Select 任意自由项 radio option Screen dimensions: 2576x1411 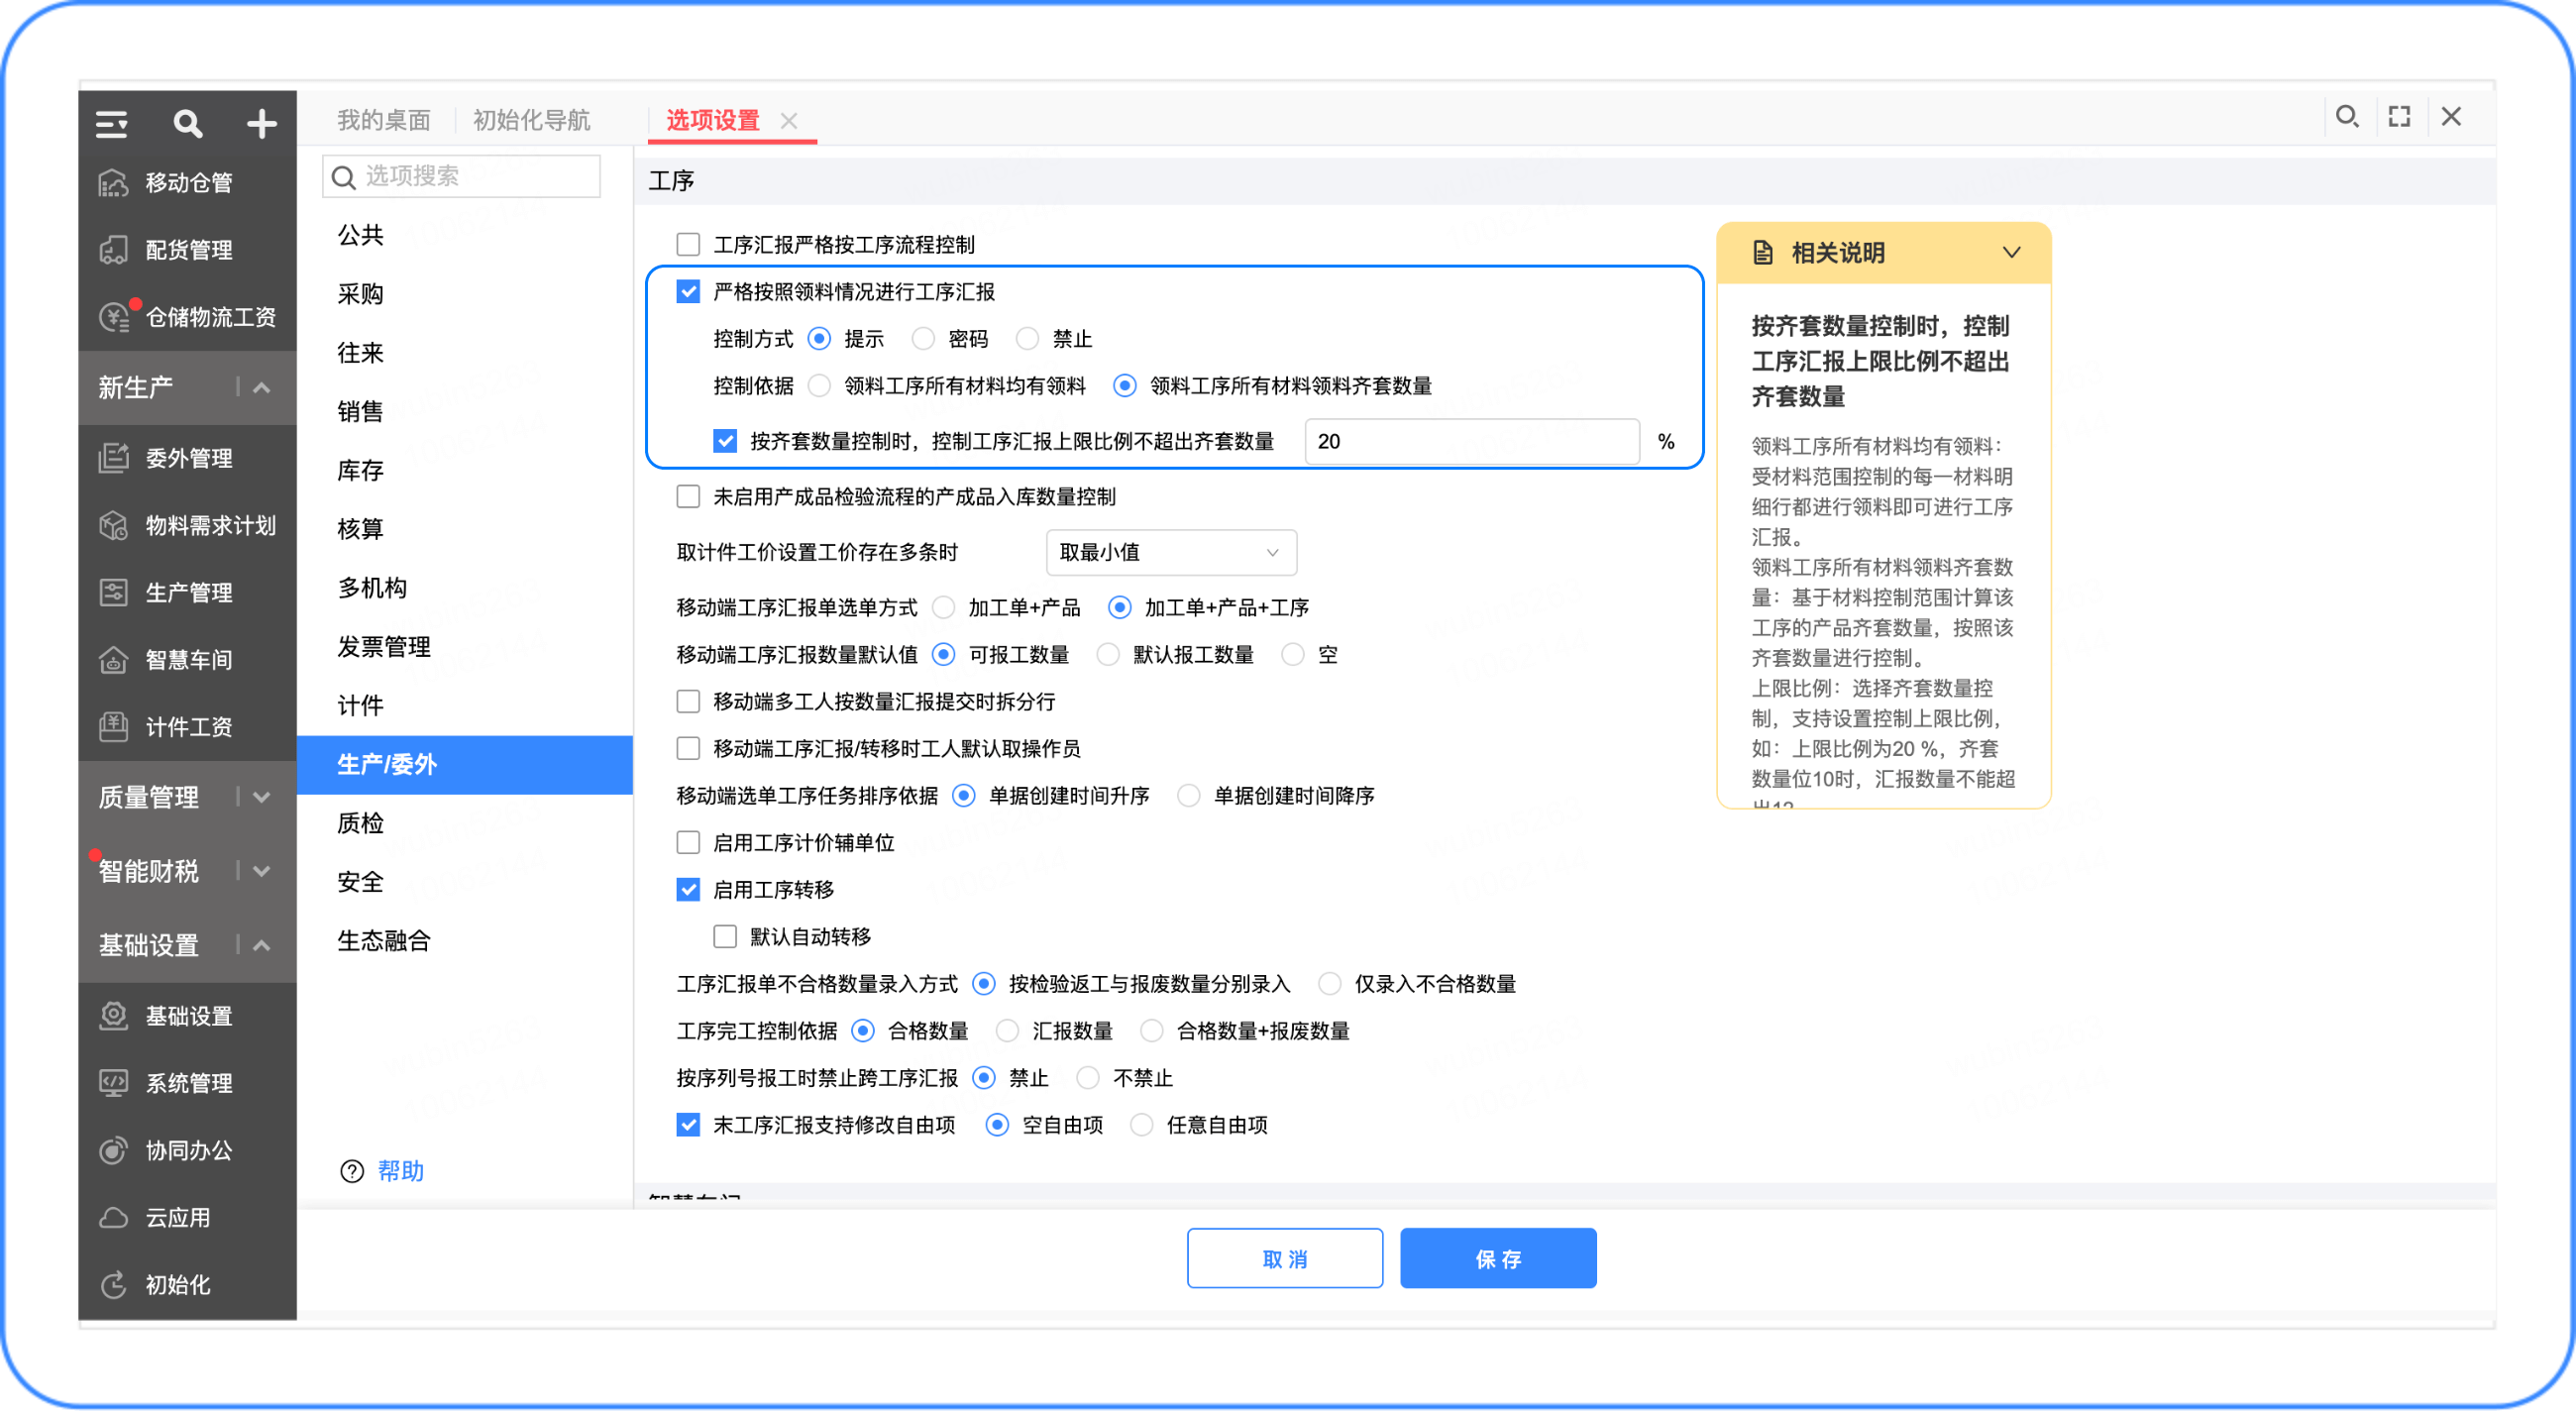(1141, 1125)
